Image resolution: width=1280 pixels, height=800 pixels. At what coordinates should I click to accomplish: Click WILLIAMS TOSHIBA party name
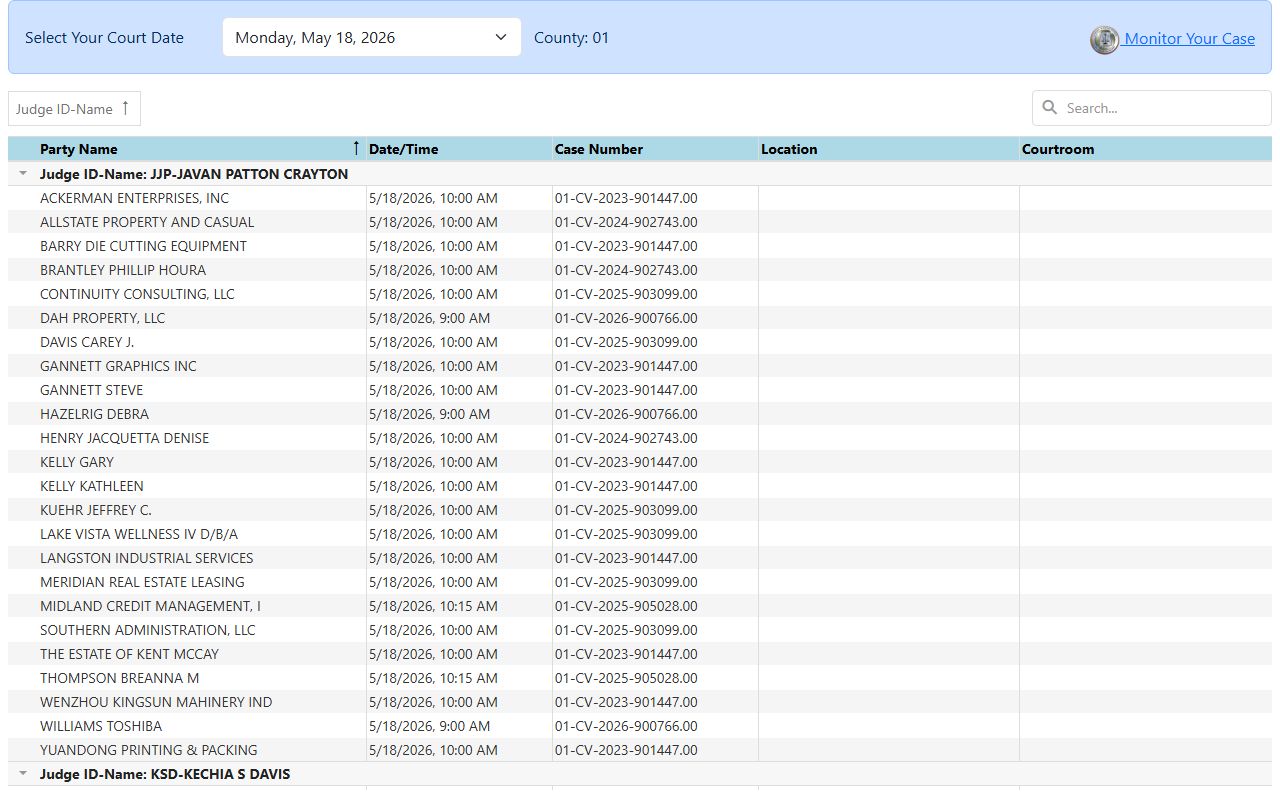pyautogui.click(x=101, y=726)
